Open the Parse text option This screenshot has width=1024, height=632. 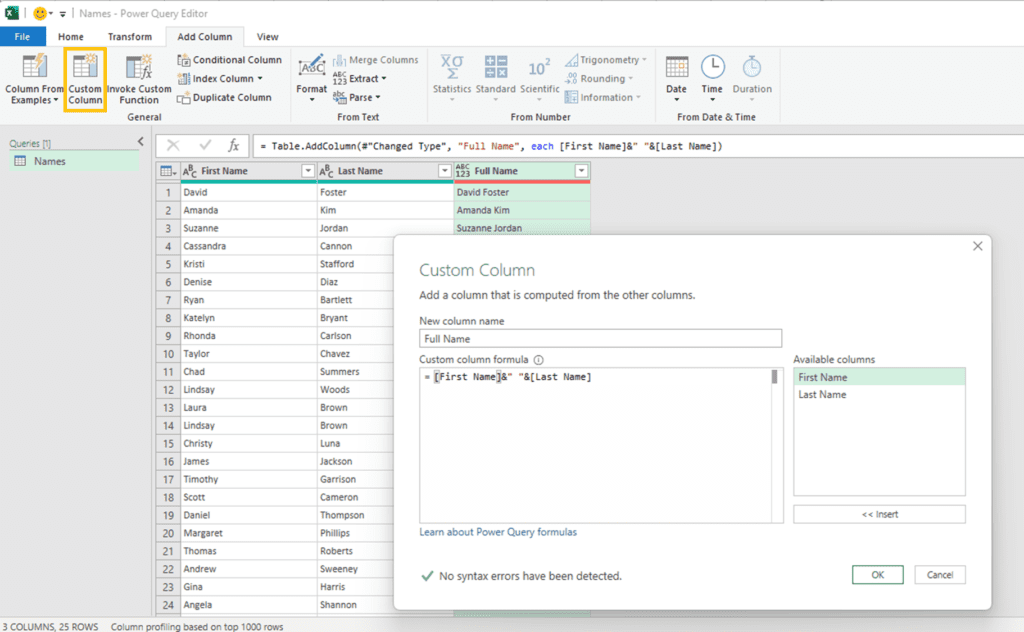357,97
